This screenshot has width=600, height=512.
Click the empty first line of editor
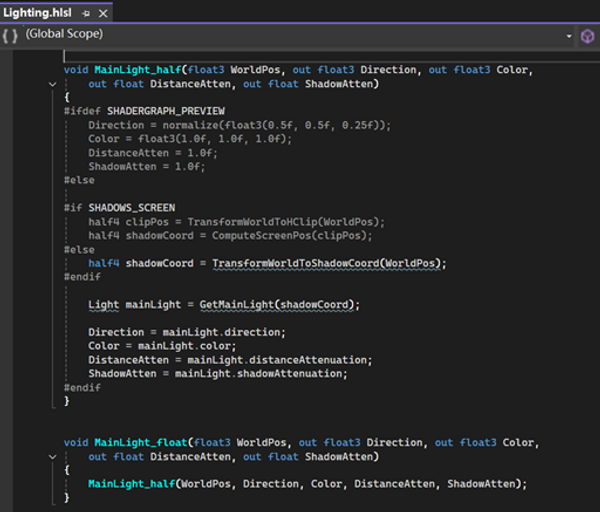point(331,56)
